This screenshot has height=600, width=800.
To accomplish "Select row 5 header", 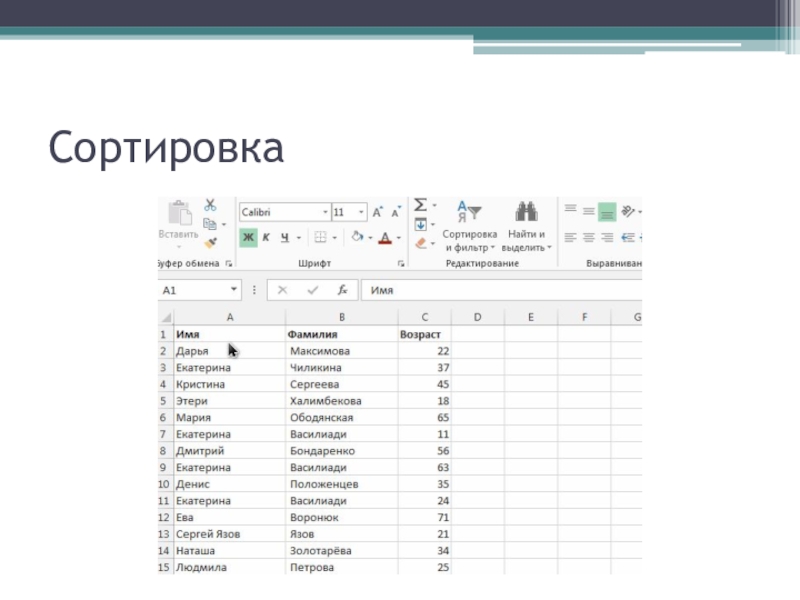I will (x=163, y=401).
